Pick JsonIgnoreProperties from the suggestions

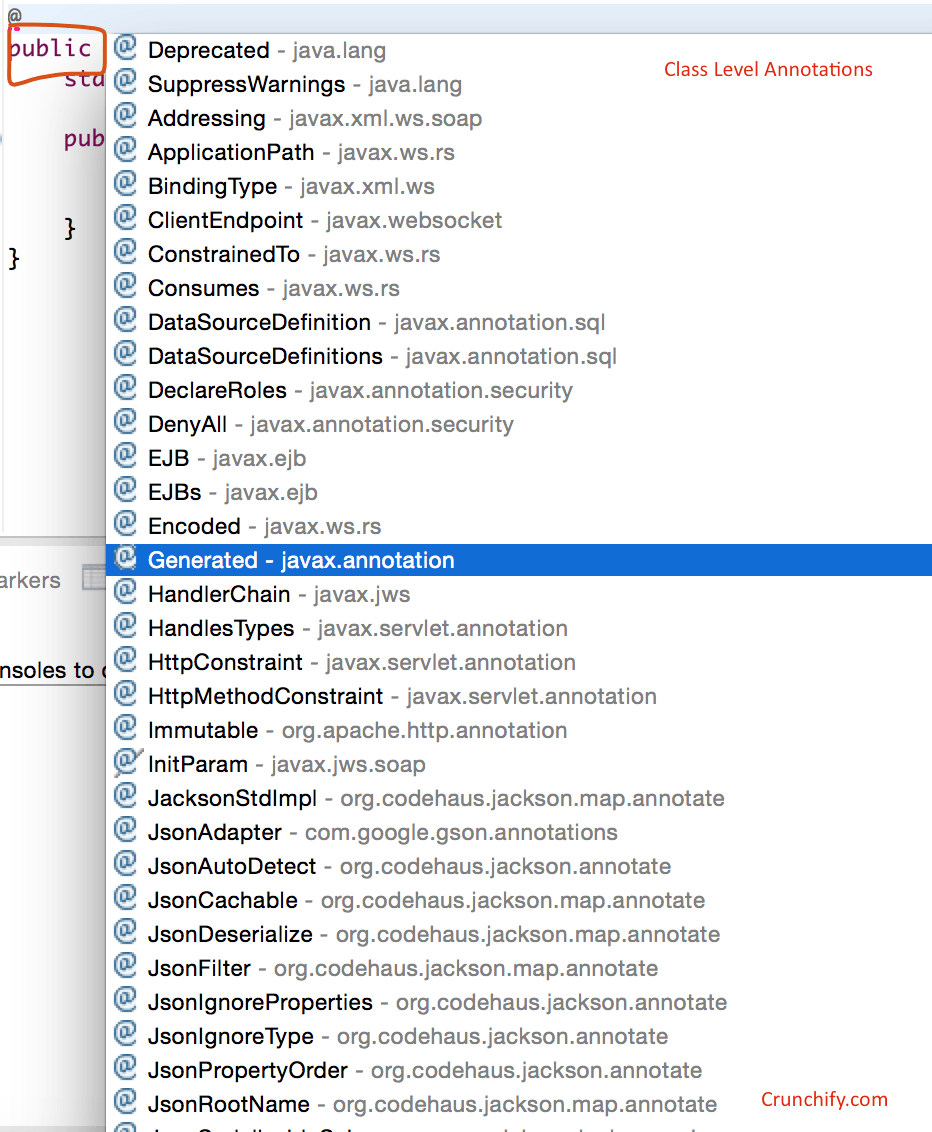436,1002
